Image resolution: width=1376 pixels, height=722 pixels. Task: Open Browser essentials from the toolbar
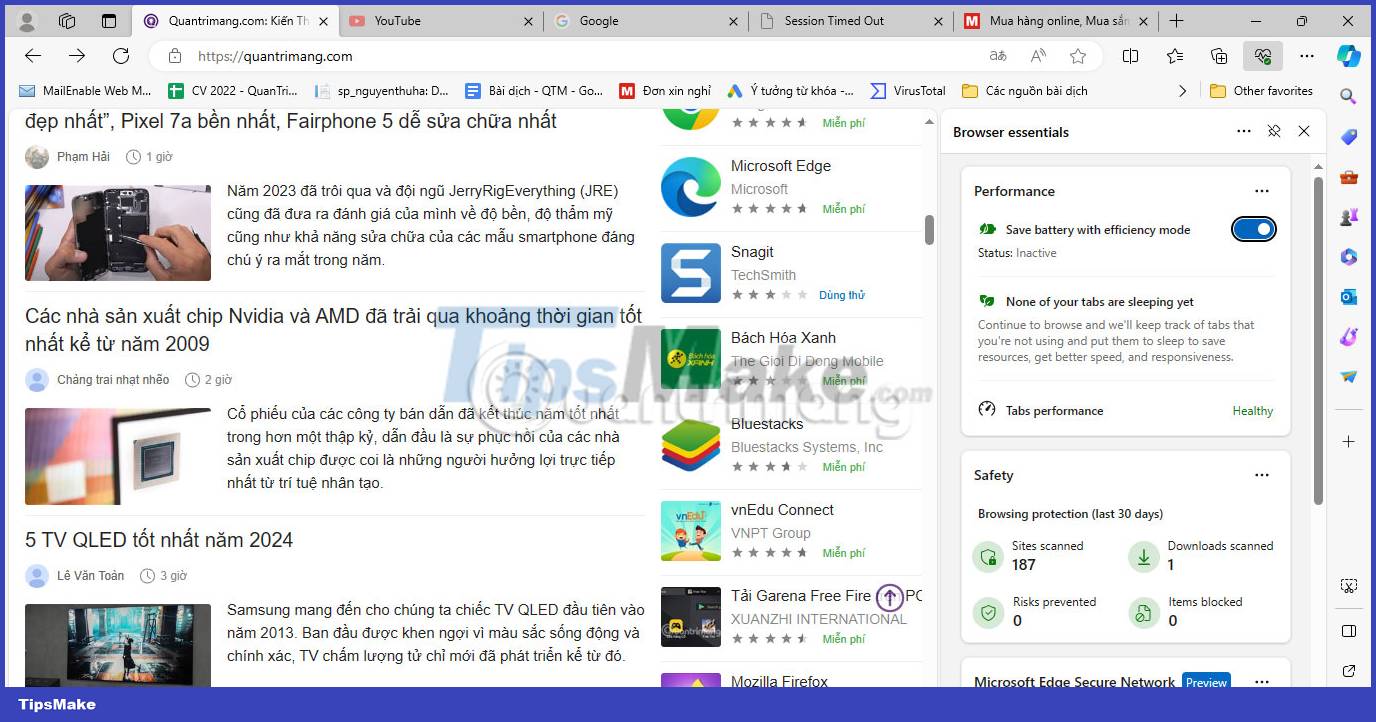click(1262, 56)
